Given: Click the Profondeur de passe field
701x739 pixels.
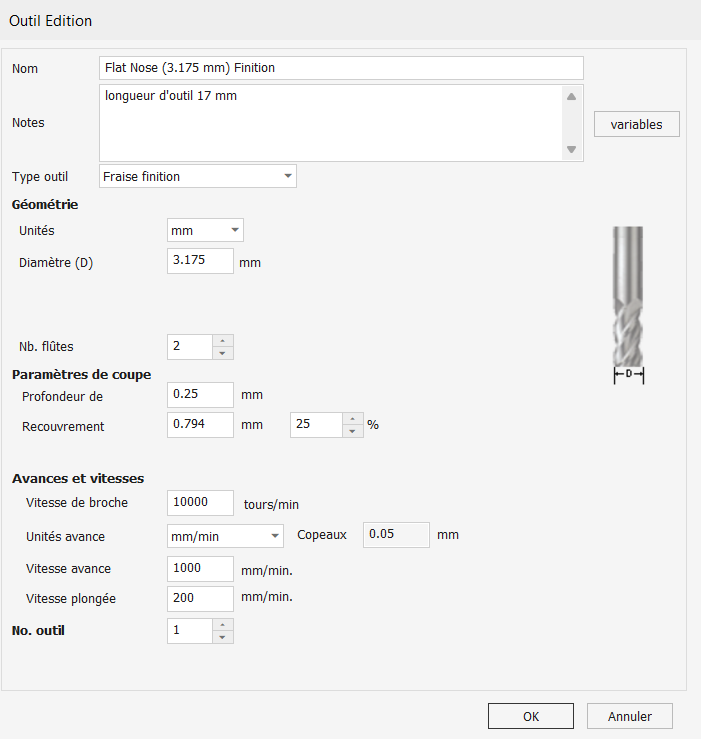Looking at the screenshot, I should 200,395.
